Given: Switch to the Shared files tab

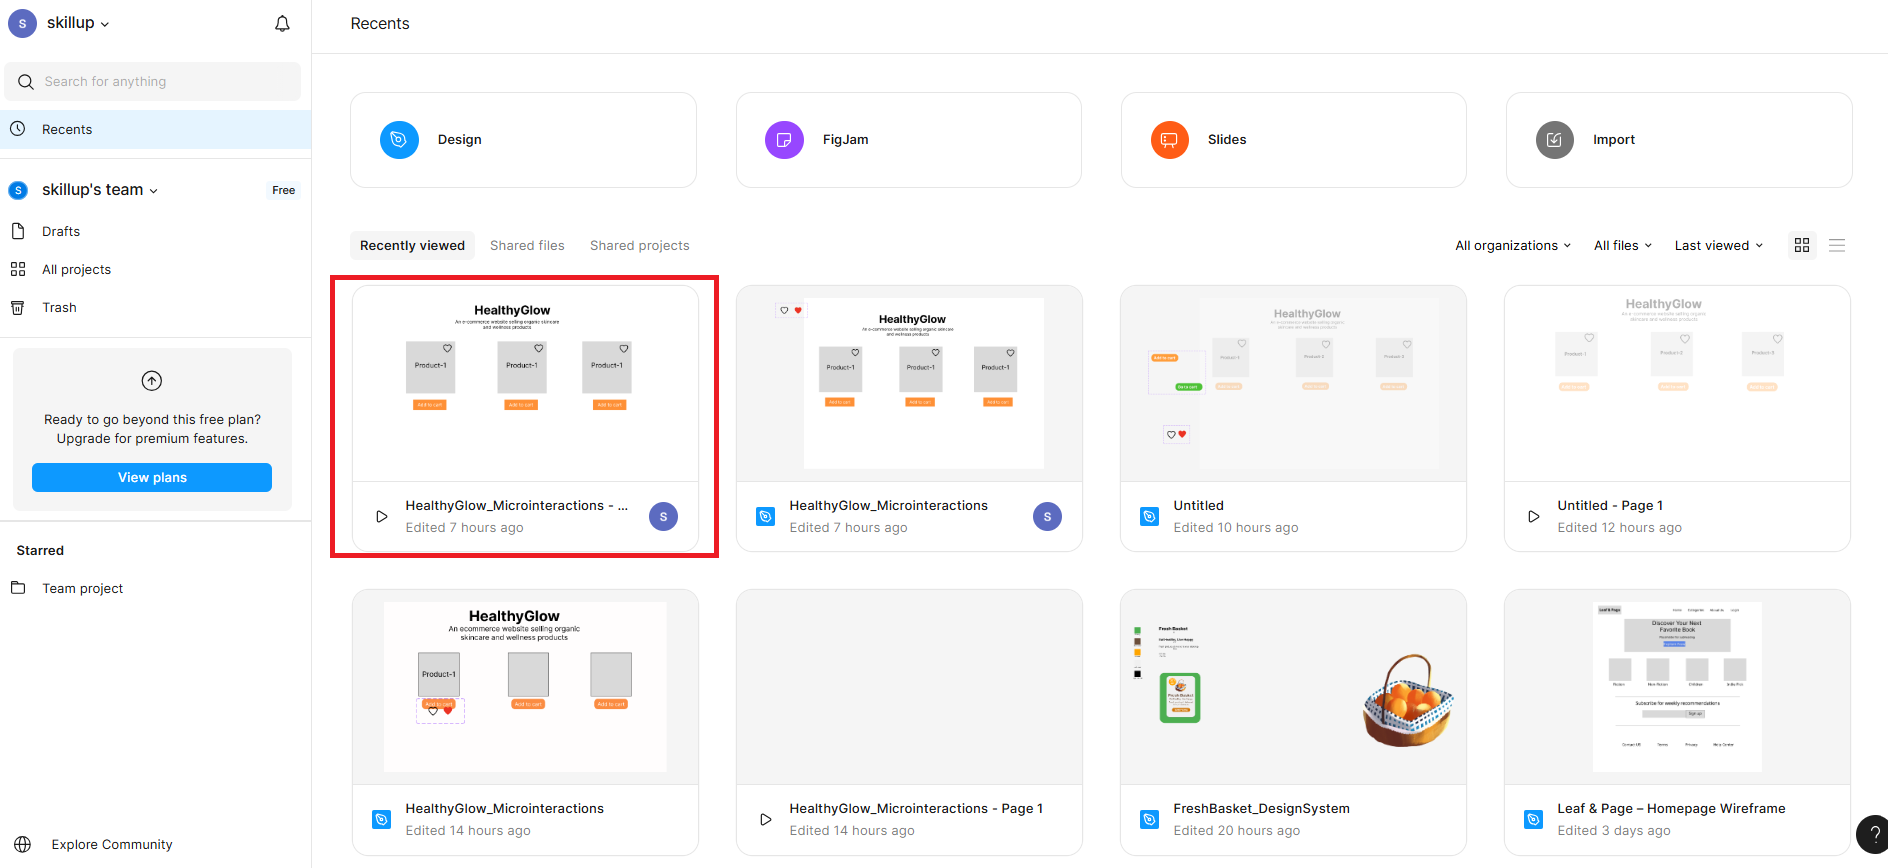Looking at the screenshot, I should (x=527, y=246).
